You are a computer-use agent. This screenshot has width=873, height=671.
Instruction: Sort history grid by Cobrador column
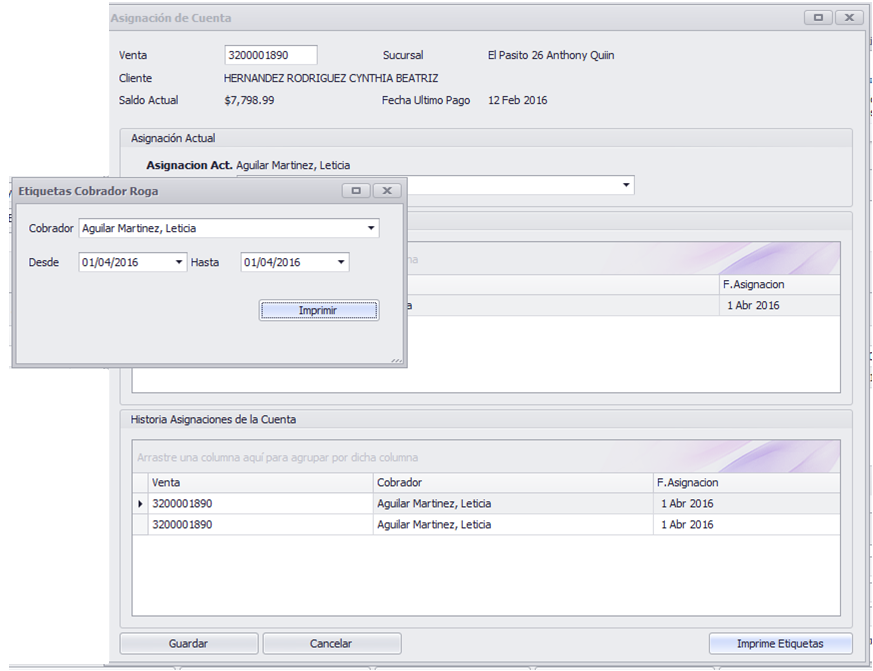pos(513,482)
